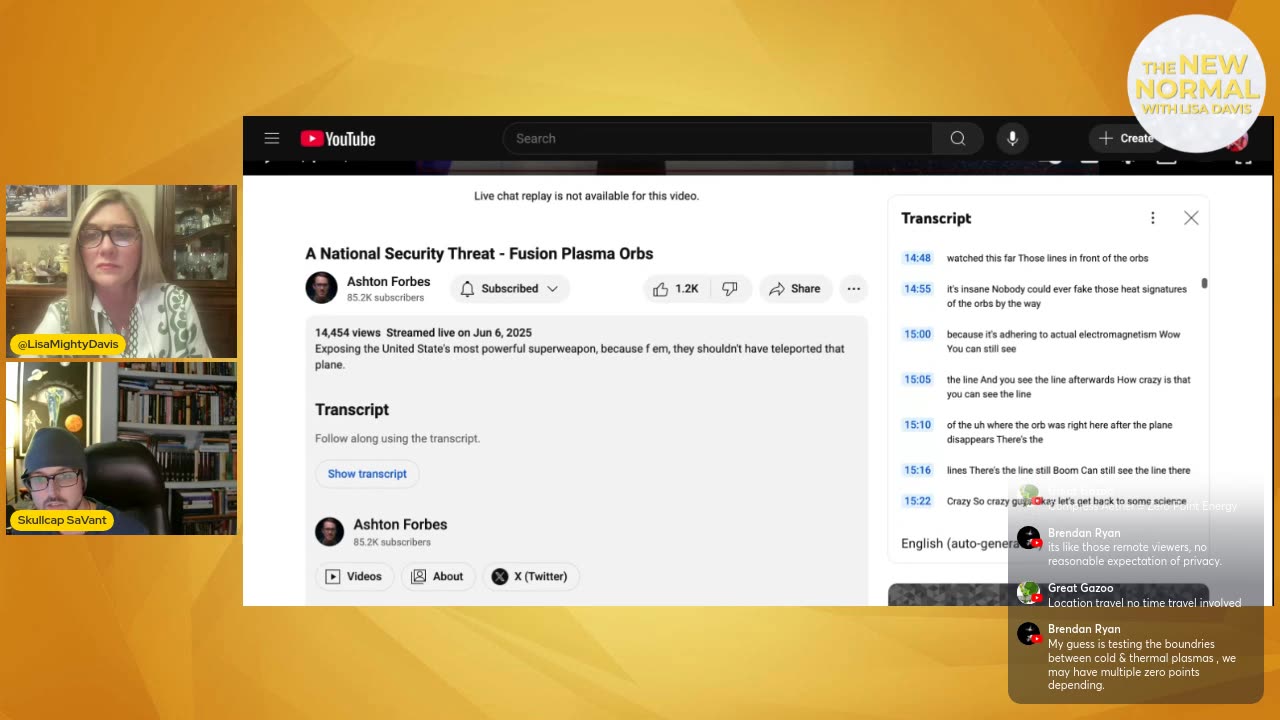Open Transcript panel three-dot options
The width and height of the screenshot is (1280, 720).
1152,218
